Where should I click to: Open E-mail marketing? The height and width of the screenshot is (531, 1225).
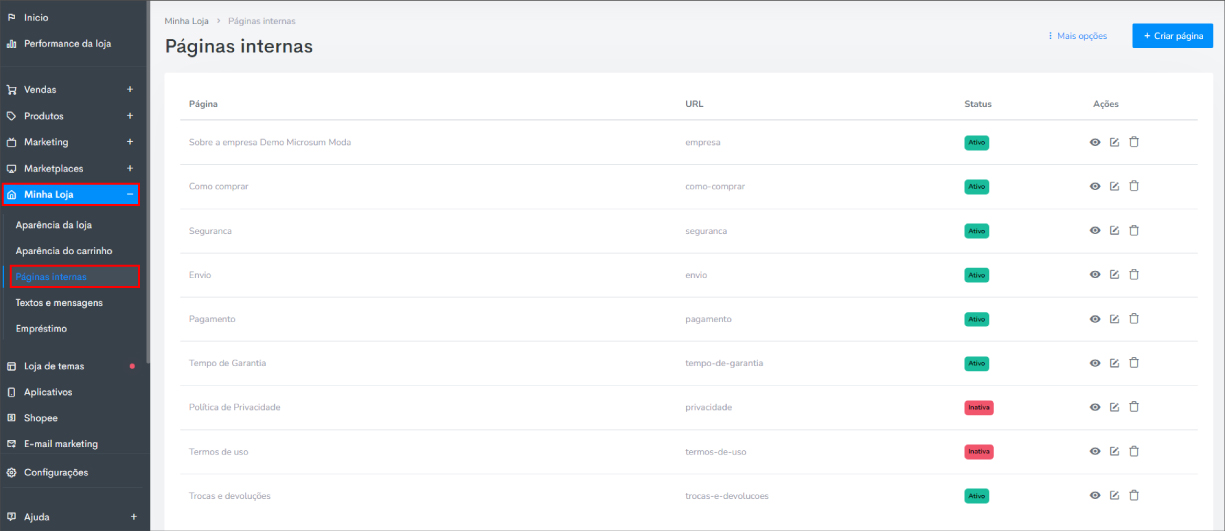coord(61,444)
